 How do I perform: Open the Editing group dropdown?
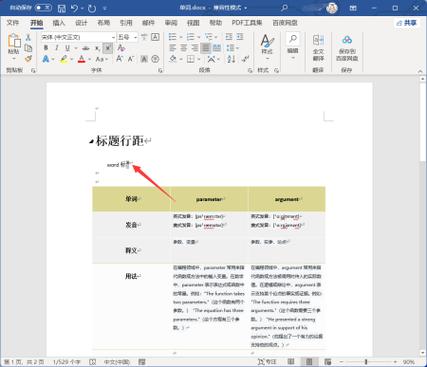293,47
